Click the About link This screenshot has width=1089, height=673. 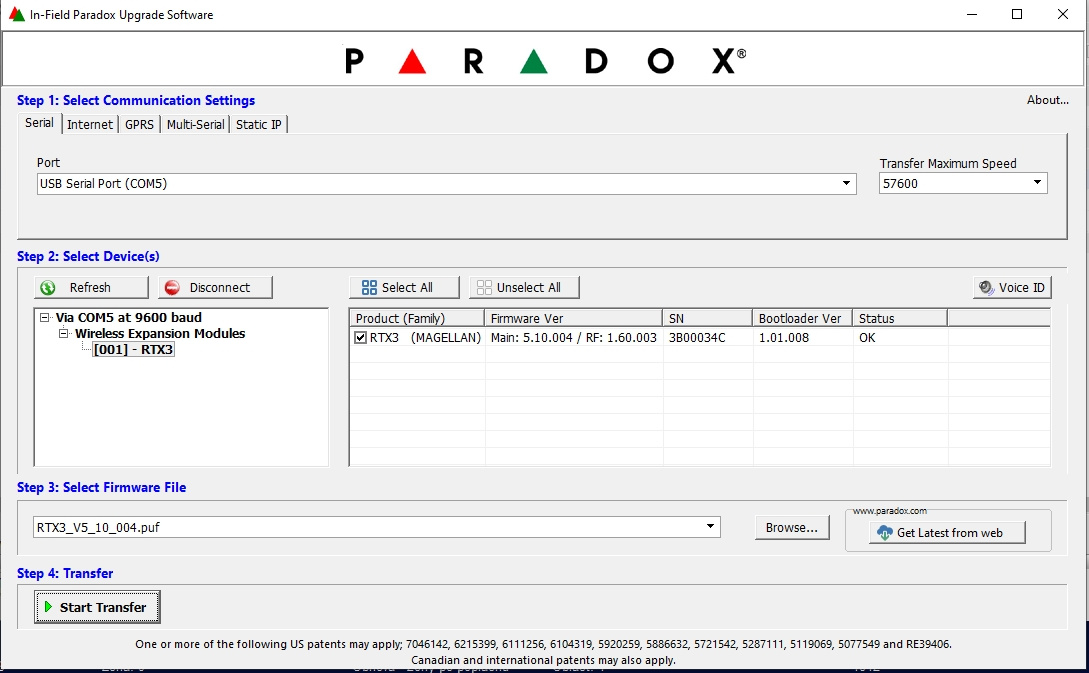[x=1047, y=100]
